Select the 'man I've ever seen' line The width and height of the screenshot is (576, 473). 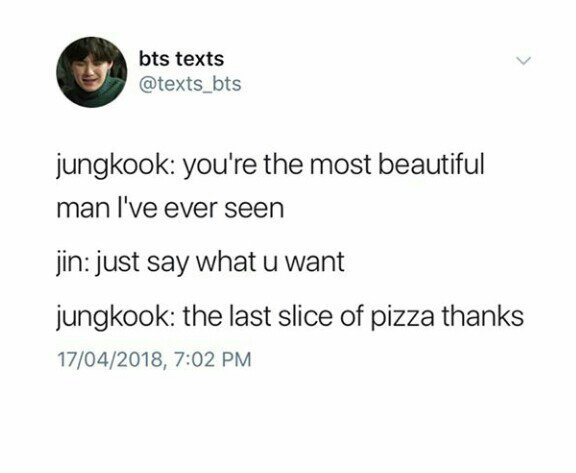(170, 209)
